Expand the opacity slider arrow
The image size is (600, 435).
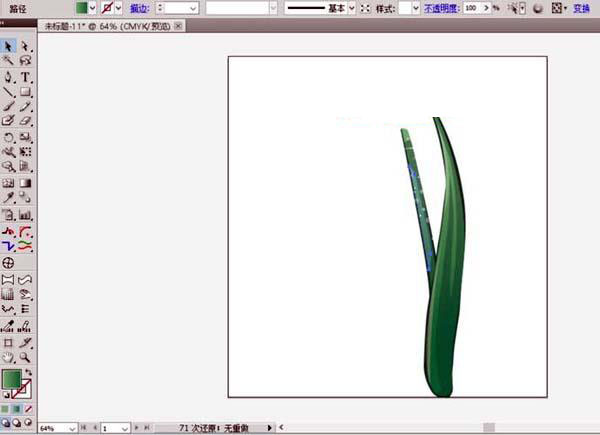pos(486,8)
